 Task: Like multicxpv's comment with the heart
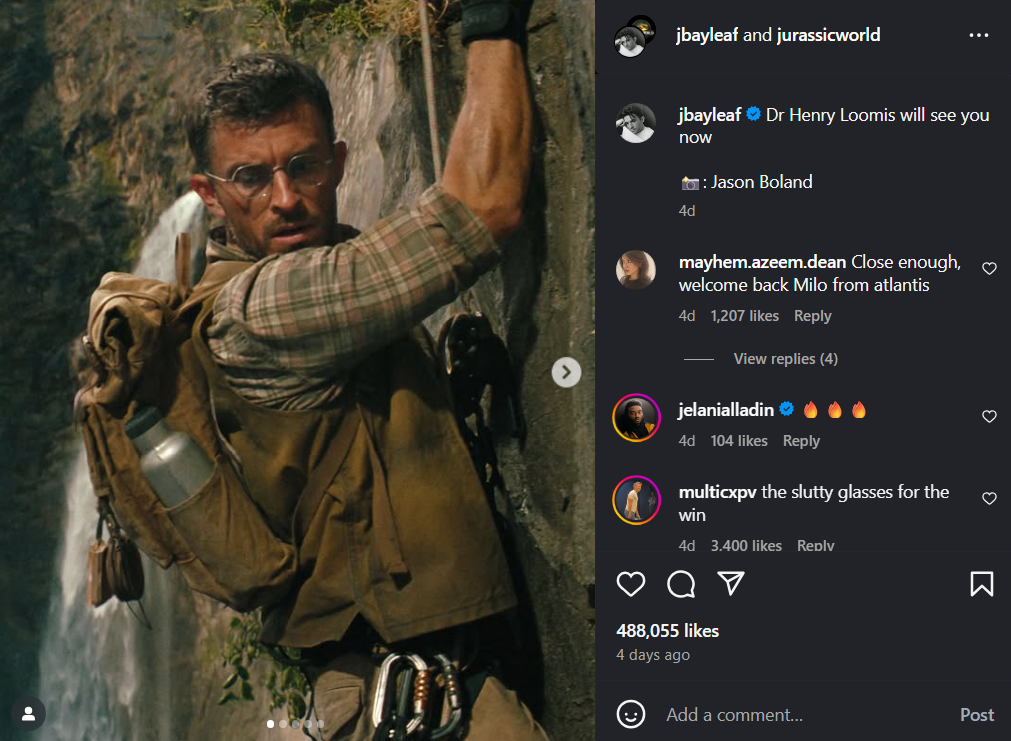tap(989, 499)
